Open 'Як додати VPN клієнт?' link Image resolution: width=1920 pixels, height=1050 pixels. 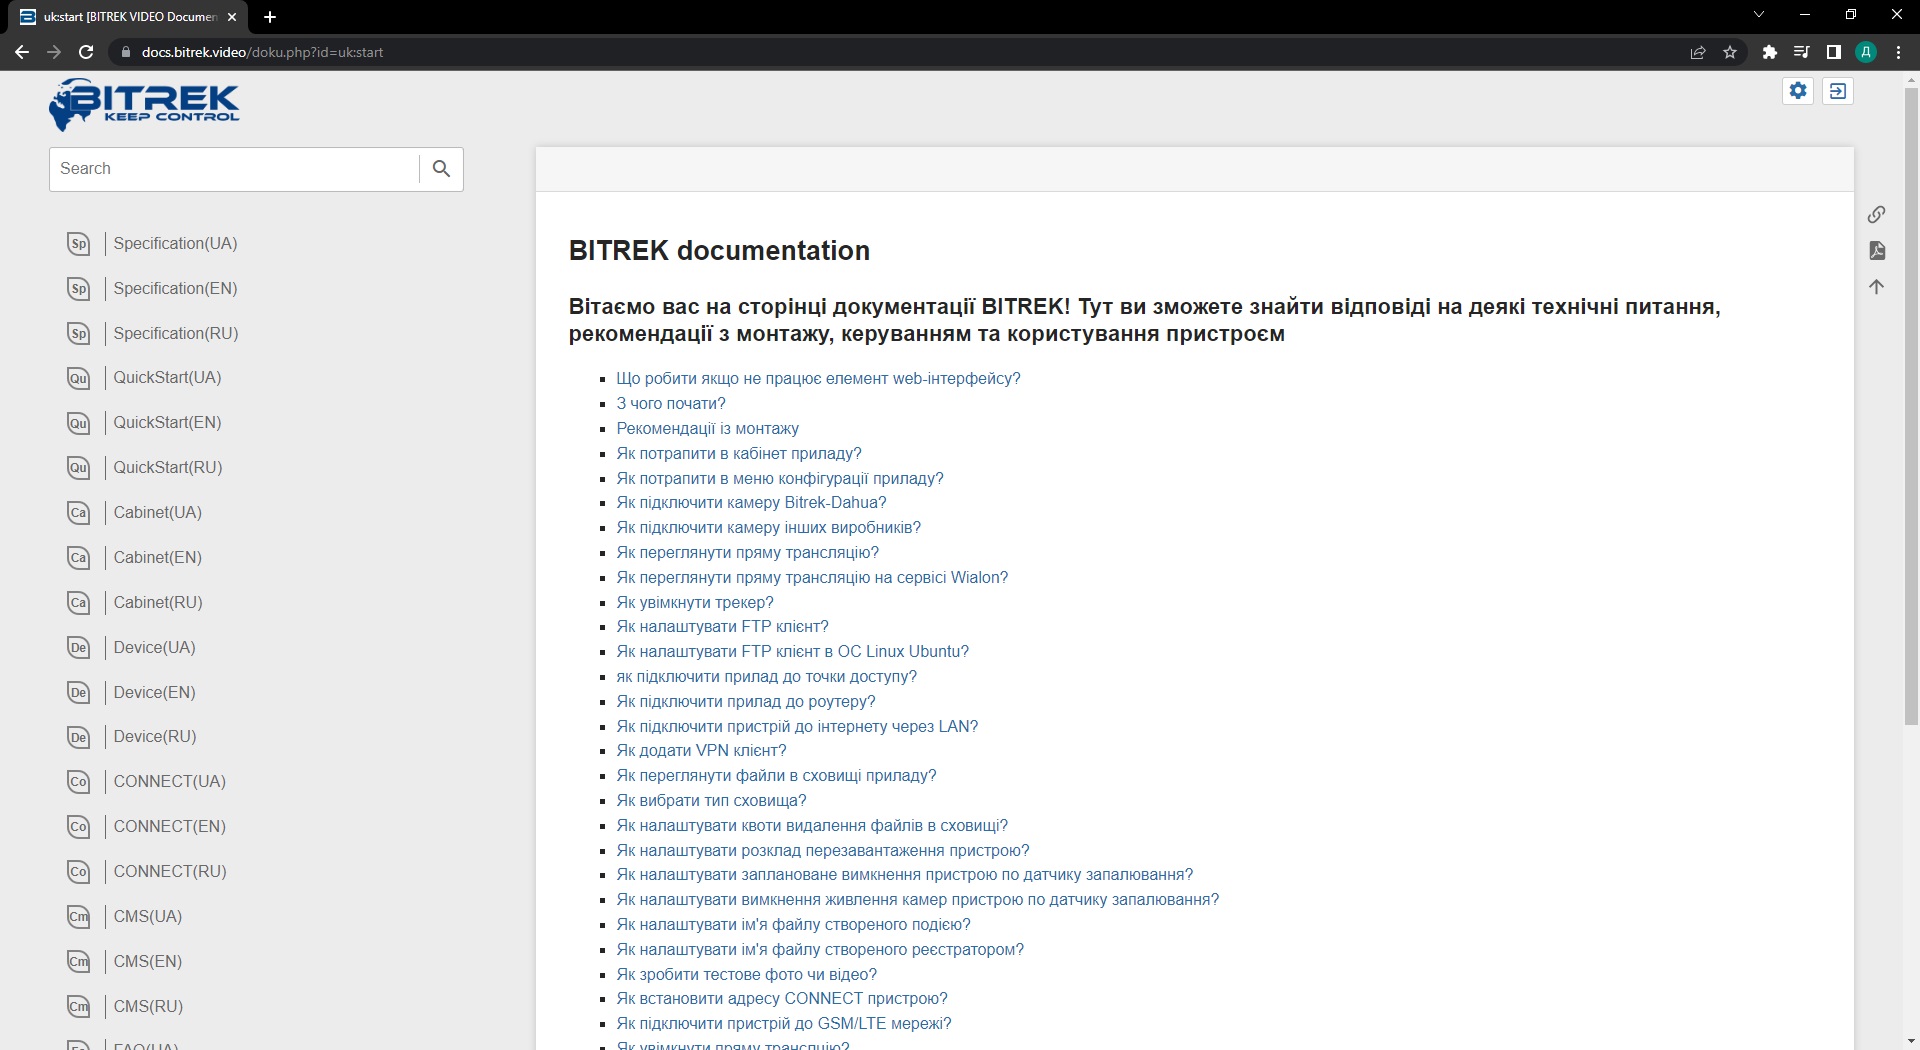[x=701, y=750]
